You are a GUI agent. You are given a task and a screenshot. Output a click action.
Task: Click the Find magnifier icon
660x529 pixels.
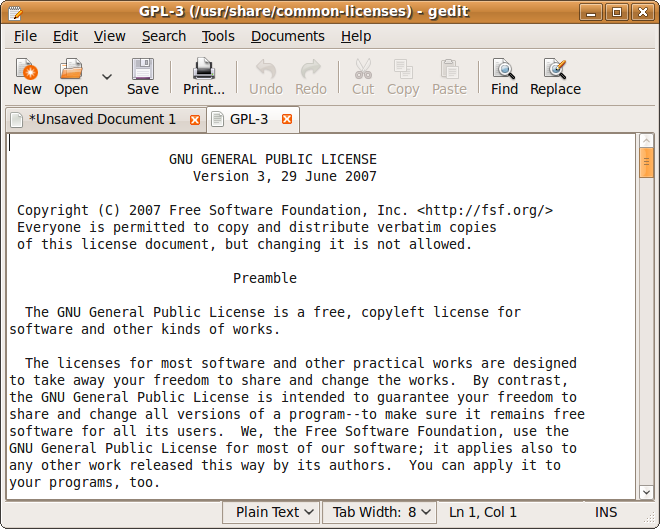(504, 70)
